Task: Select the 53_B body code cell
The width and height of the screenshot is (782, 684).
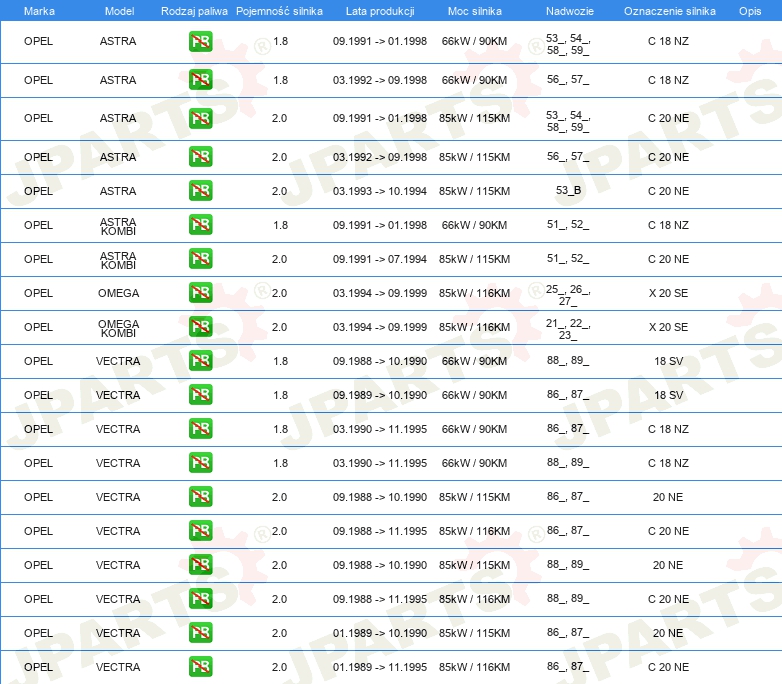Action: 569,191
